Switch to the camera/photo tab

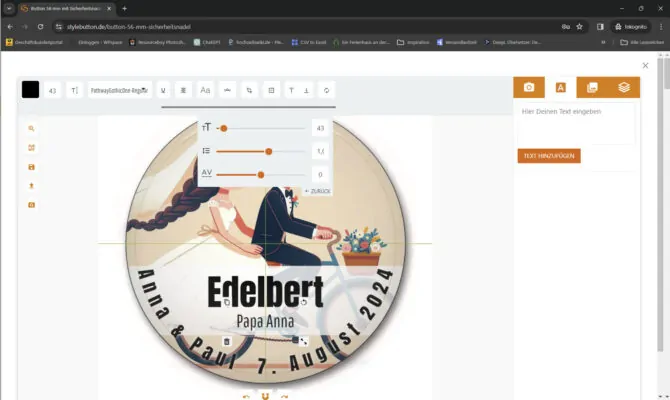(529, 87)
